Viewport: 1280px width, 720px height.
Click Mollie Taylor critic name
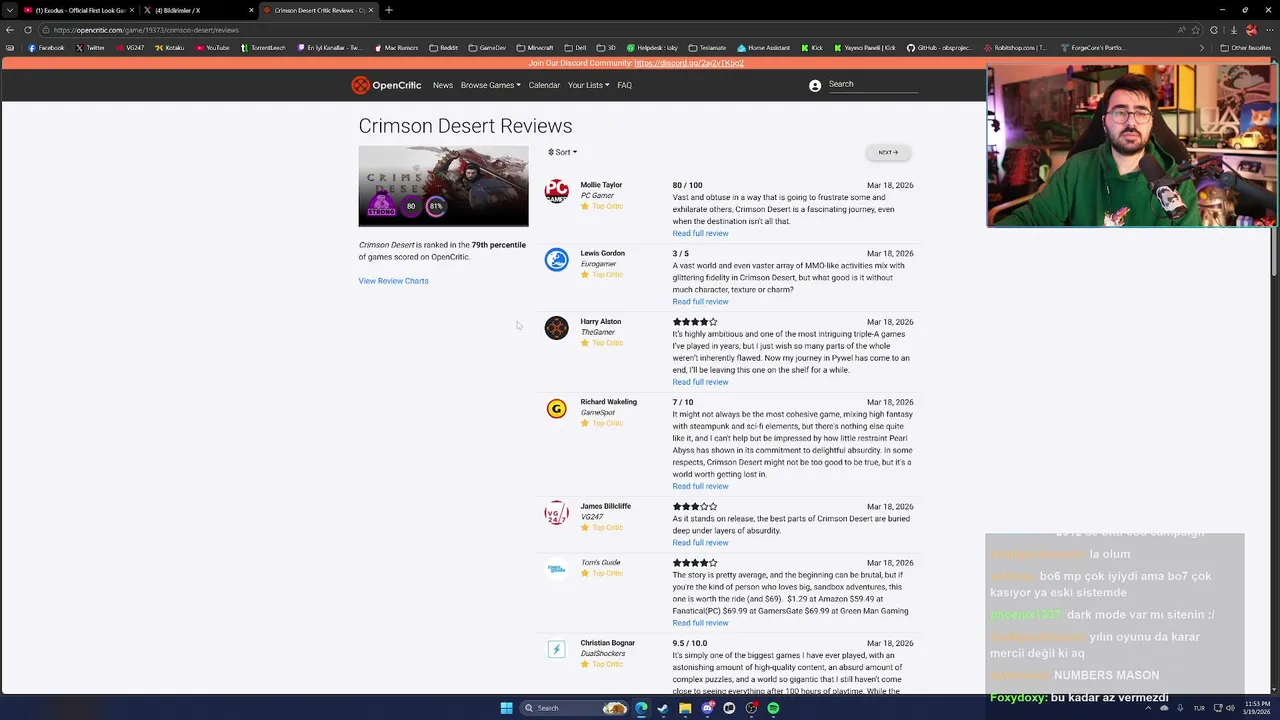pos(601,185)
